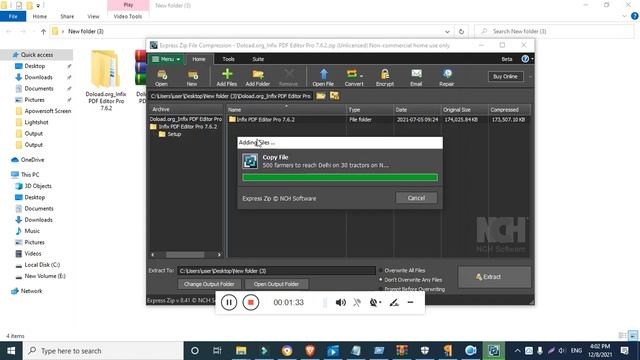640x360 pixels.
Task: Open Brave browser from the taskbar
Action: 310,351
